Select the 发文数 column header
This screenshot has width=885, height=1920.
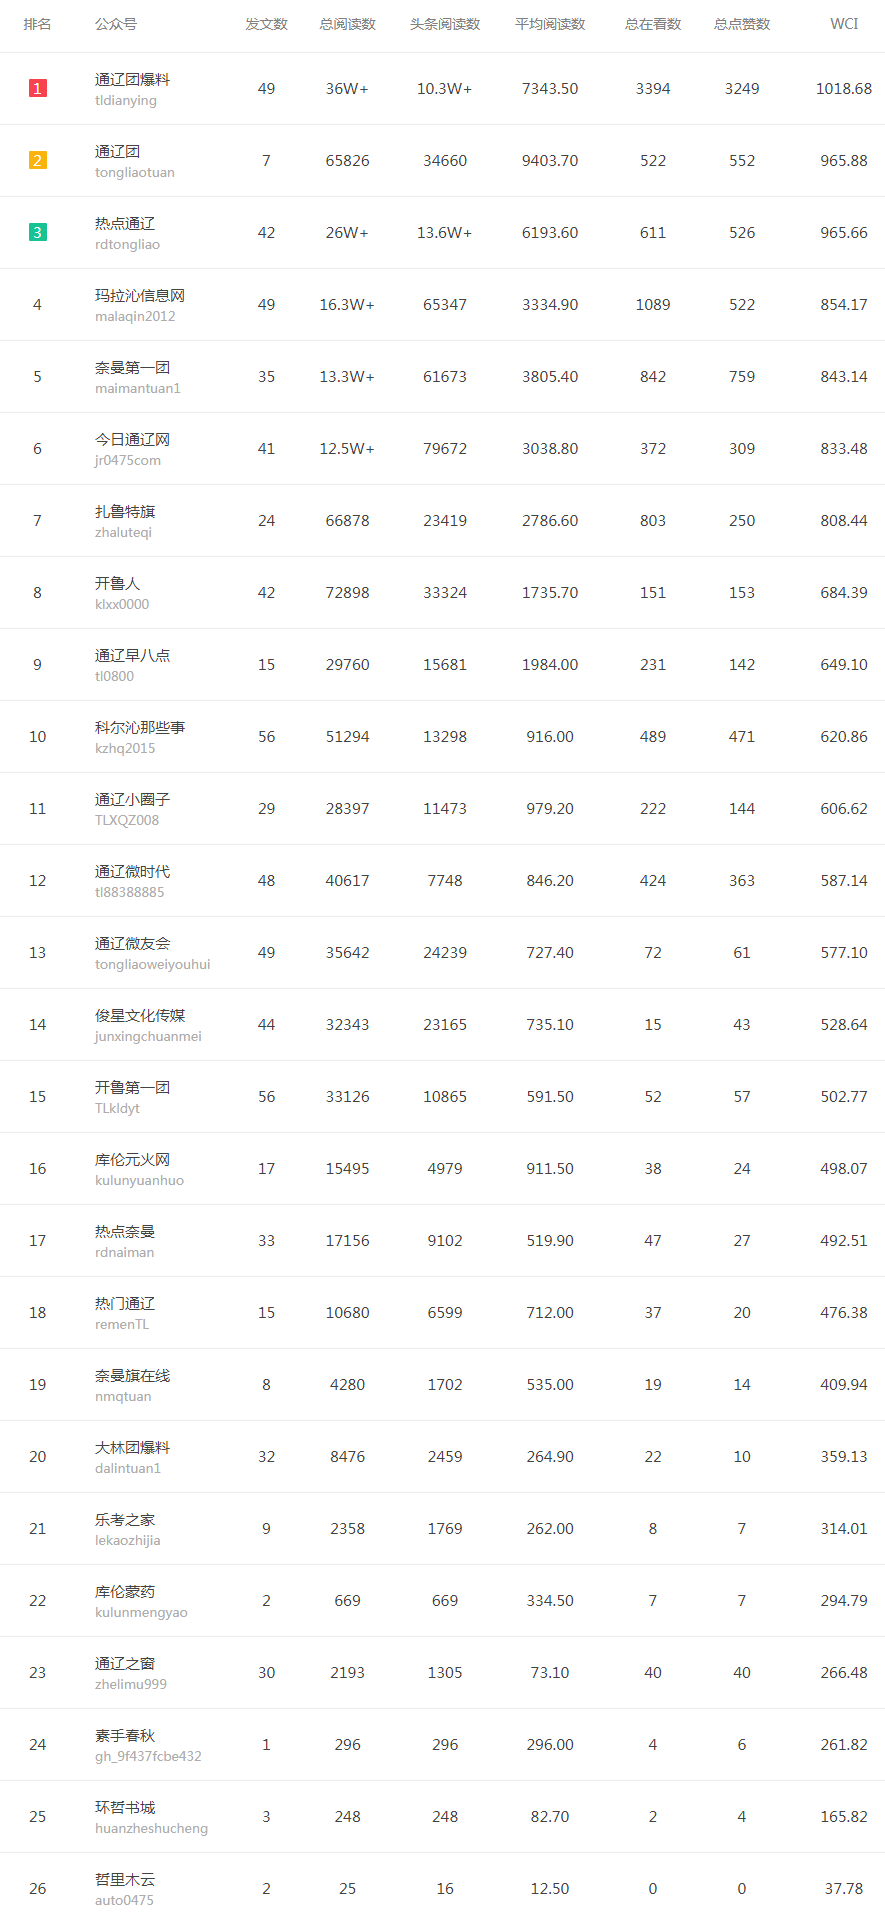point(266,24)
